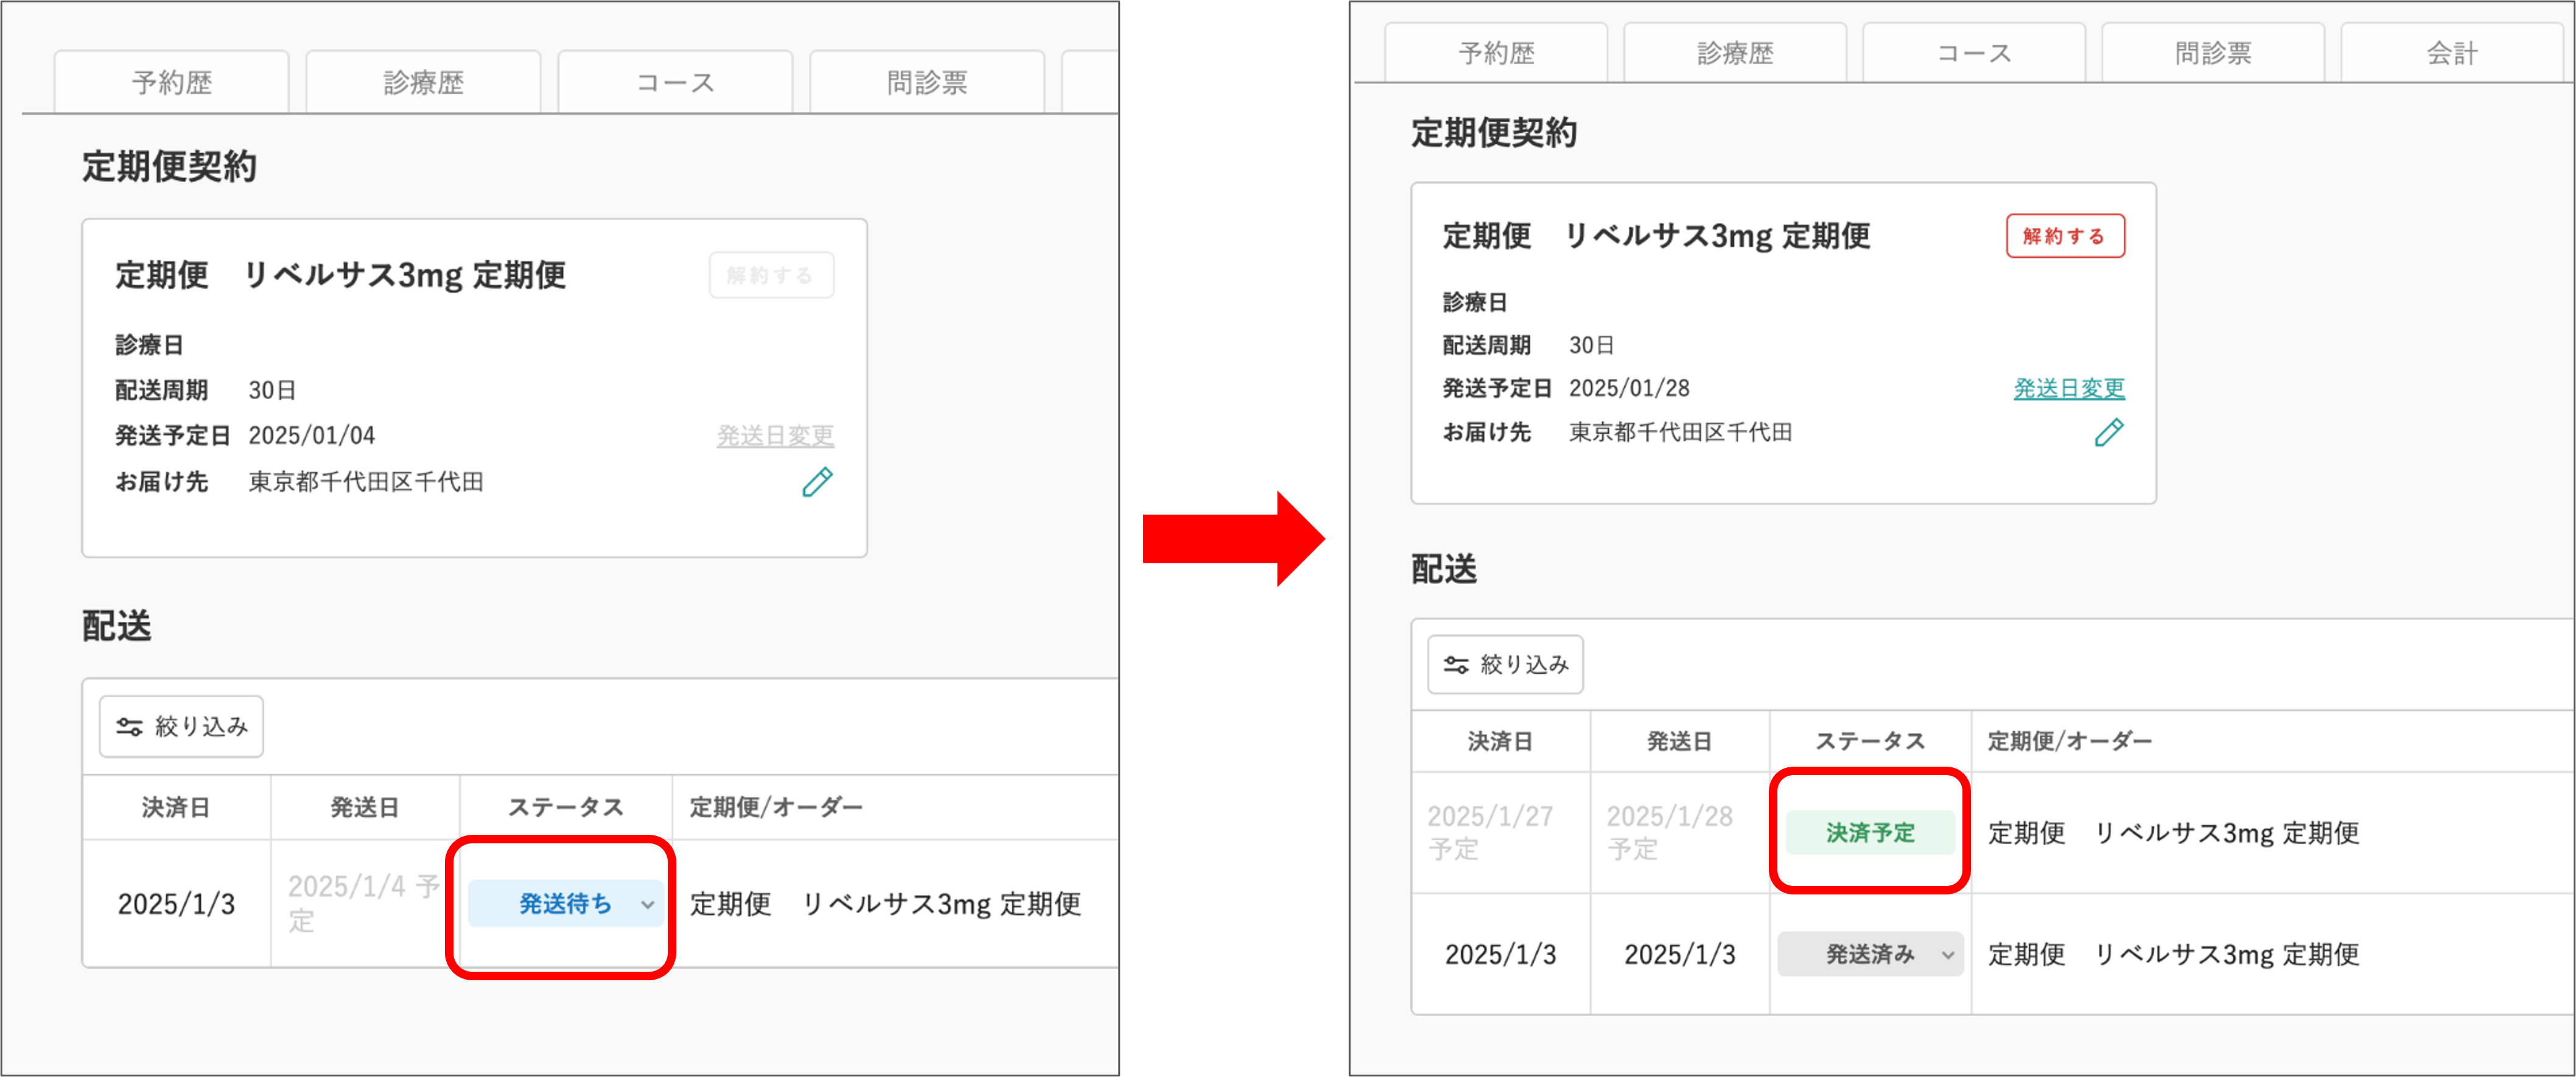Click greyed 発送日変更 link in left panel

(775, 436)
